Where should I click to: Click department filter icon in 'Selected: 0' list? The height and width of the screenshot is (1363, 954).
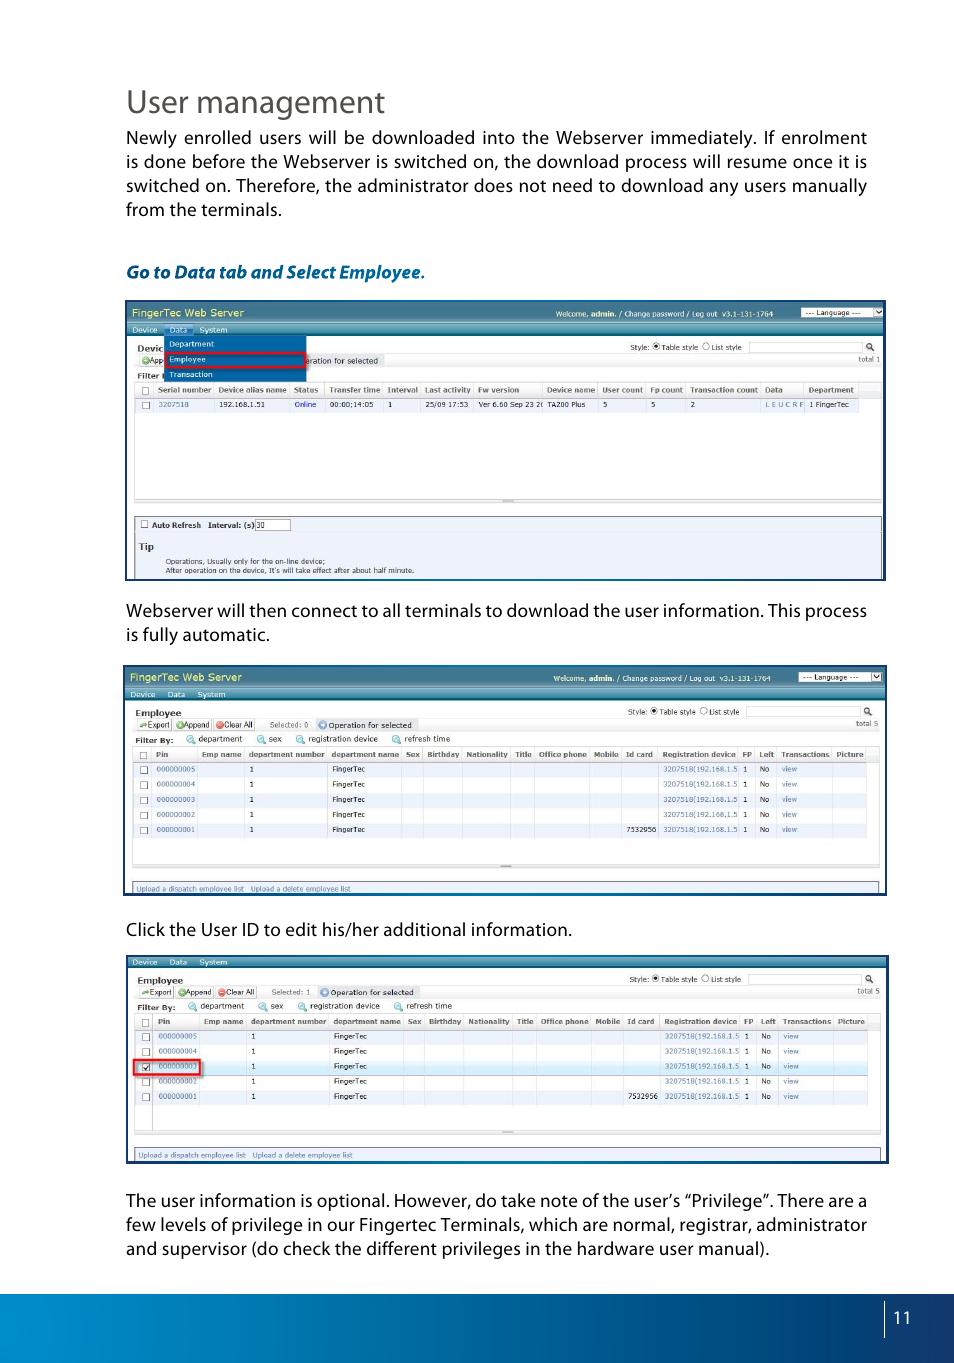(191, 740)
